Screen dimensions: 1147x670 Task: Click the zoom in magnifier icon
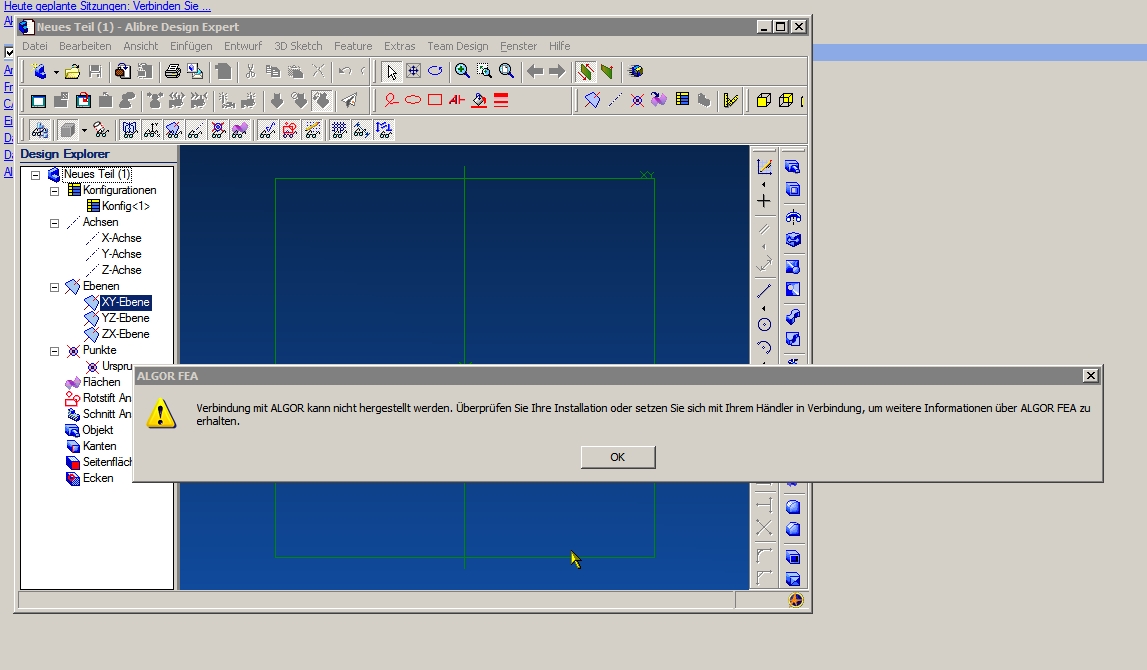pyautogui.click(x=462, y=72)
